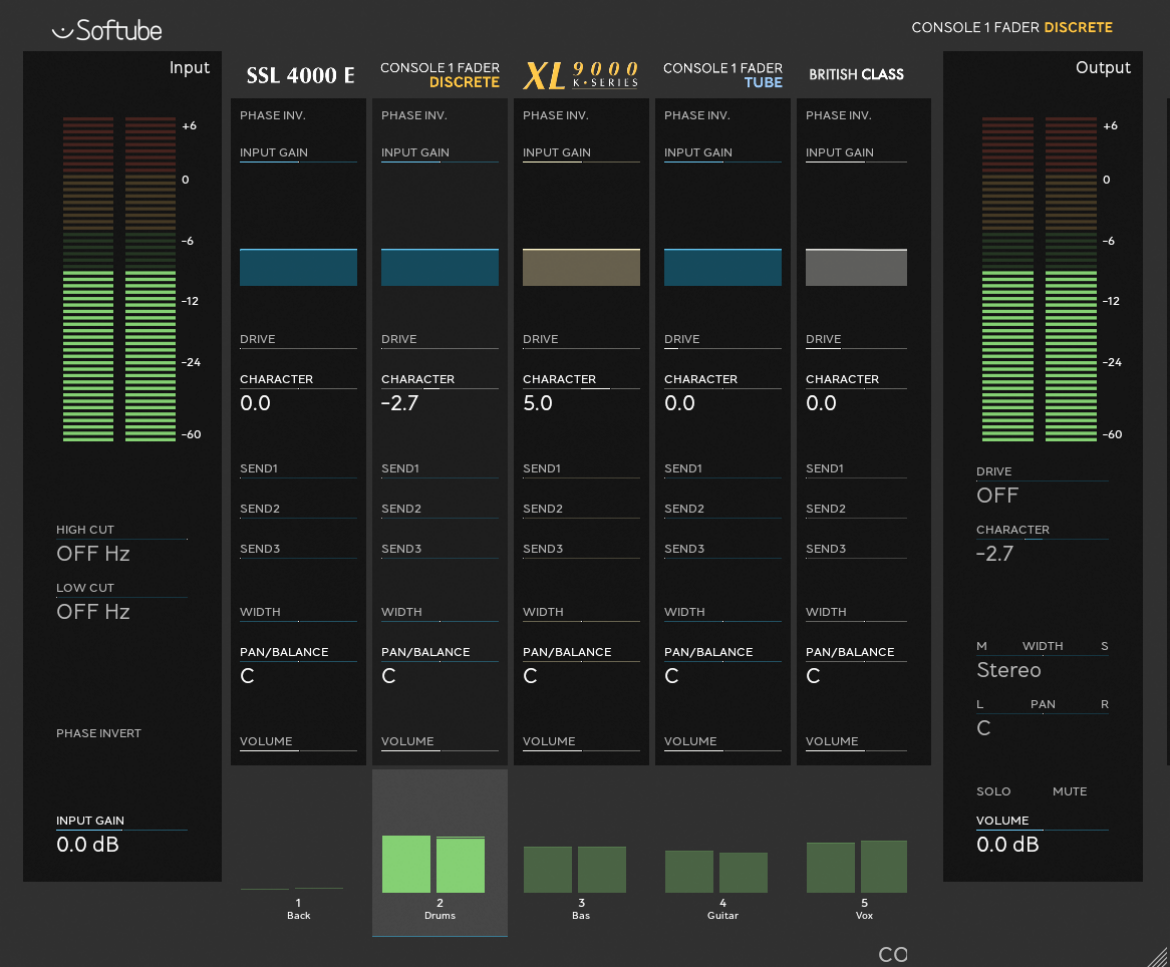Select the XL 9000 K-Series header logo
Screen dimensions: 1170x967
pyautogui.click(x=581, y=75)
